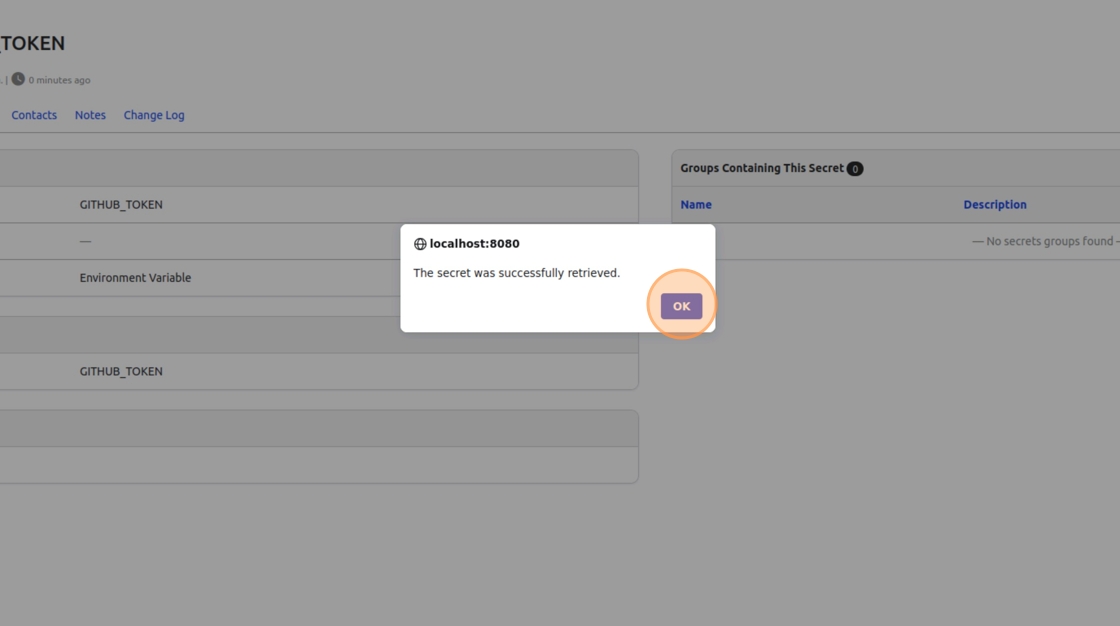
Task: Sort groups table by Description column
Action: [x=994, y=204]
